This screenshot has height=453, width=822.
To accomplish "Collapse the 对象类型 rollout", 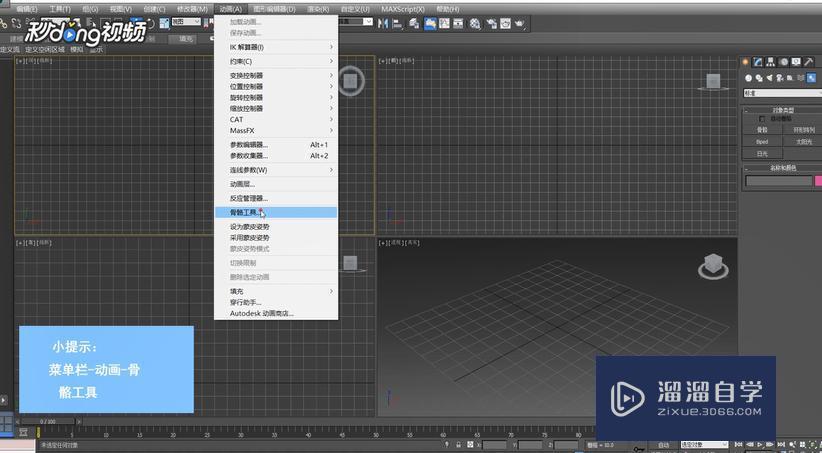I will pyautogui.click(x=784, y=110).
